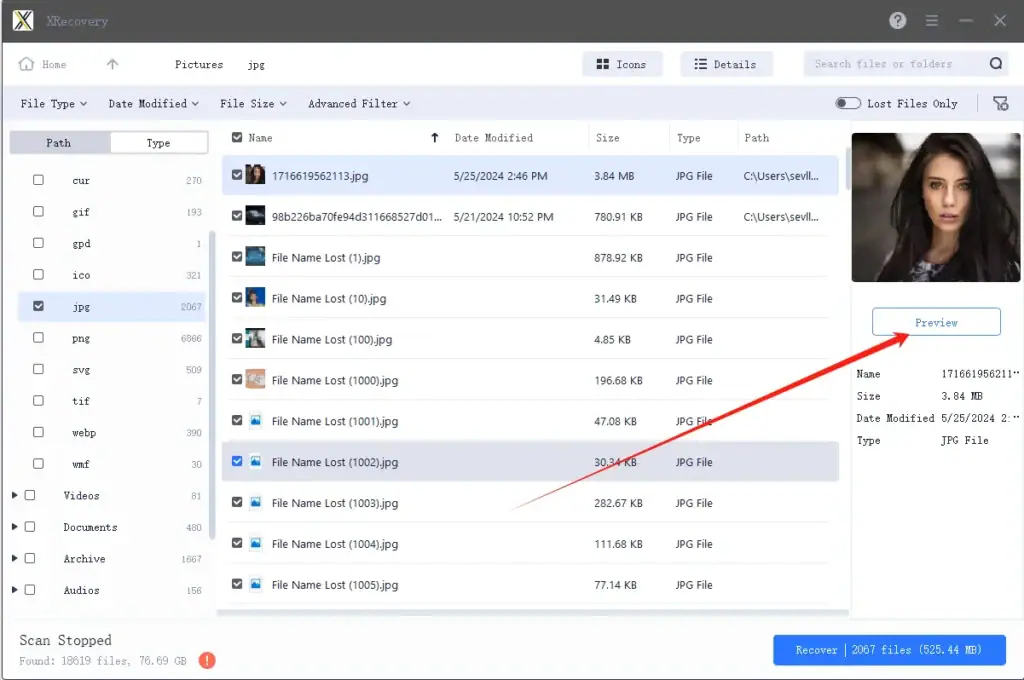Switch to Icons view
Viewport: 1024px width, 680px height.
[623, 63]
